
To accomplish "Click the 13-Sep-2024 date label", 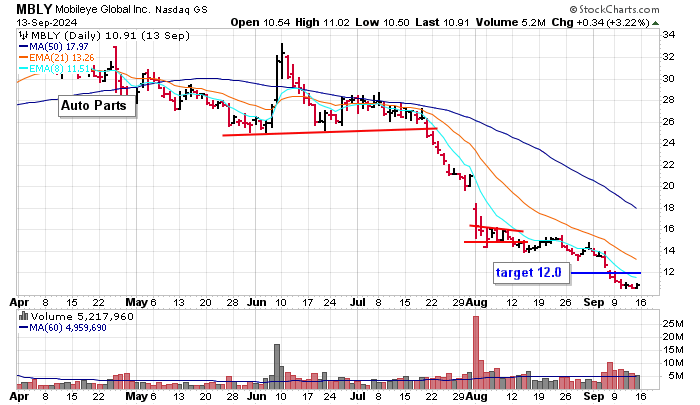I will pos(46,22).
